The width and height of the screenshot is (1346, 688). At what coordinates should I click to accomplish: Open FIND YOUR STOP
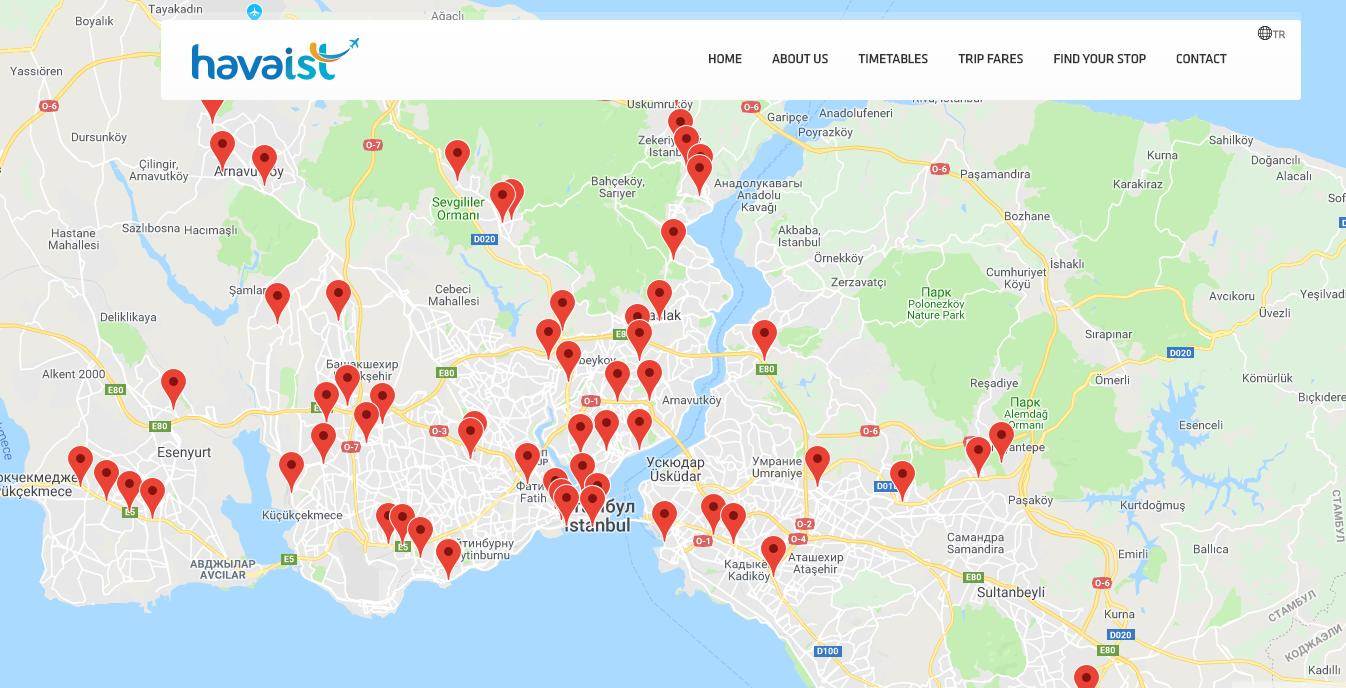[x=1099, y=59]
